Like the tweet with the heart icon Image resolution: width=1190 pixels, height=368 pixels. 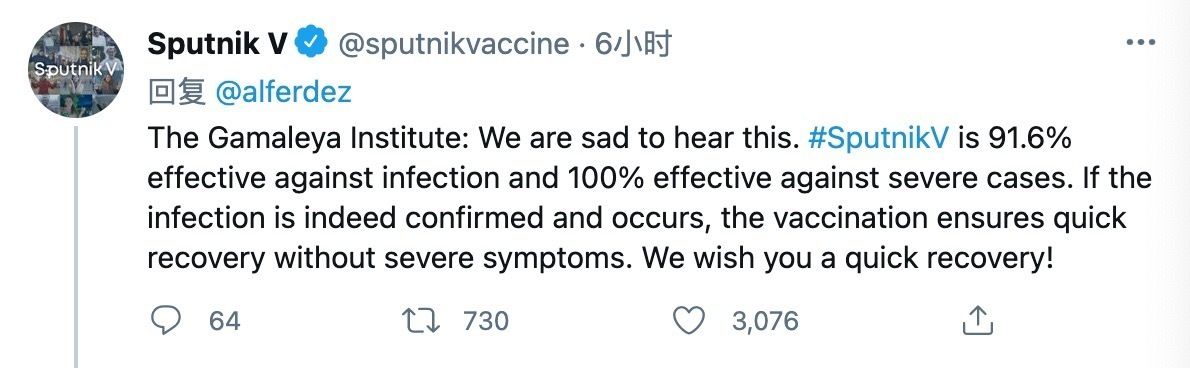coord(689,322)
